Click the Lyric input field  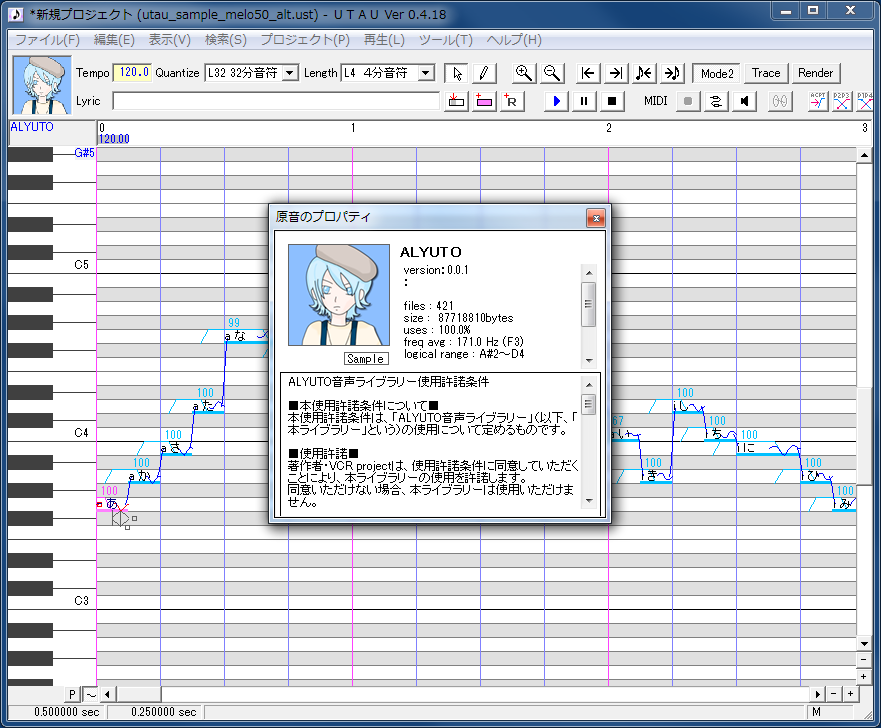pos(276,101)
